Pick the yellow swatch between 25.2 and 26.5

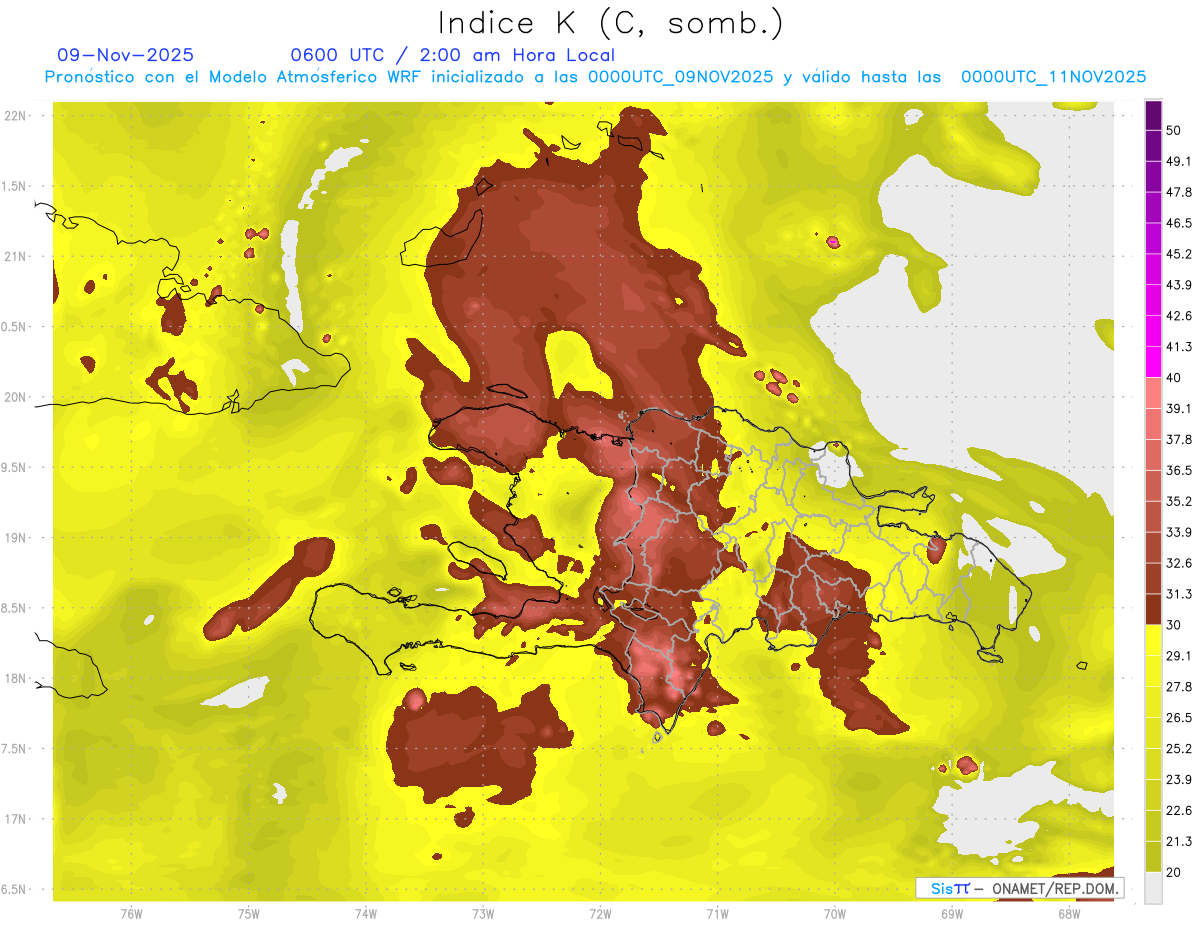coord(1153,733)
